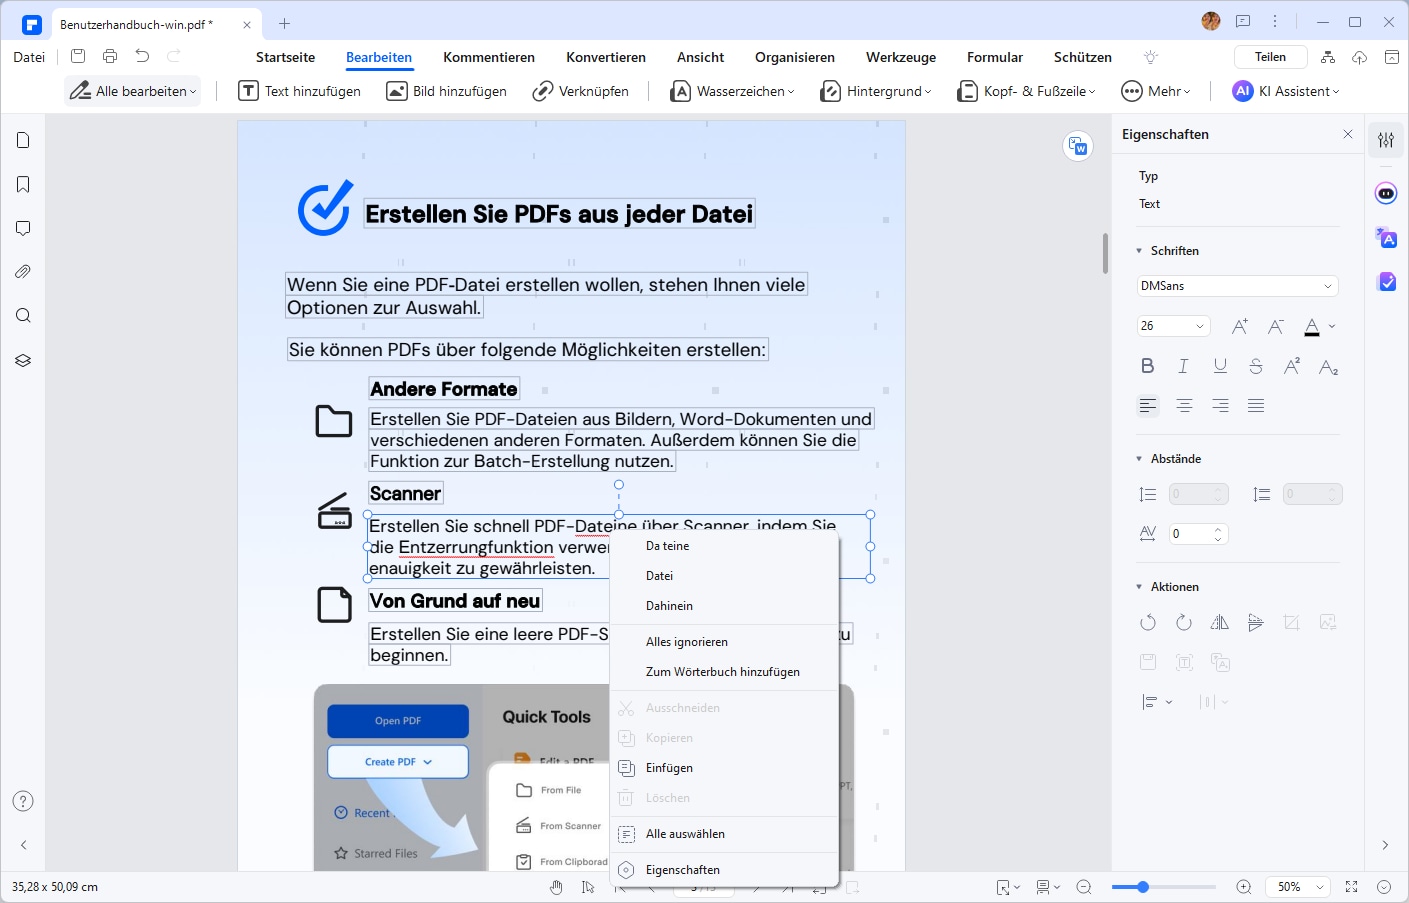1409x903 pixels.
Task: Open the Datei menu
Action: (29, 57)
